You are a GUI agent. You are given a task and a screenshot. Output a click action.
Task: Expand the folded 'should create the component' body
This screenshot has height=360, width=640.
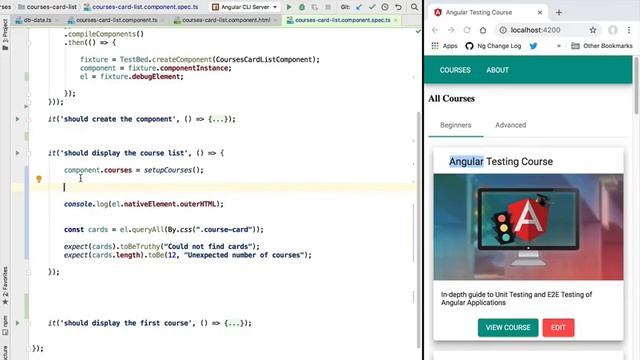click(x=219, y=119)
